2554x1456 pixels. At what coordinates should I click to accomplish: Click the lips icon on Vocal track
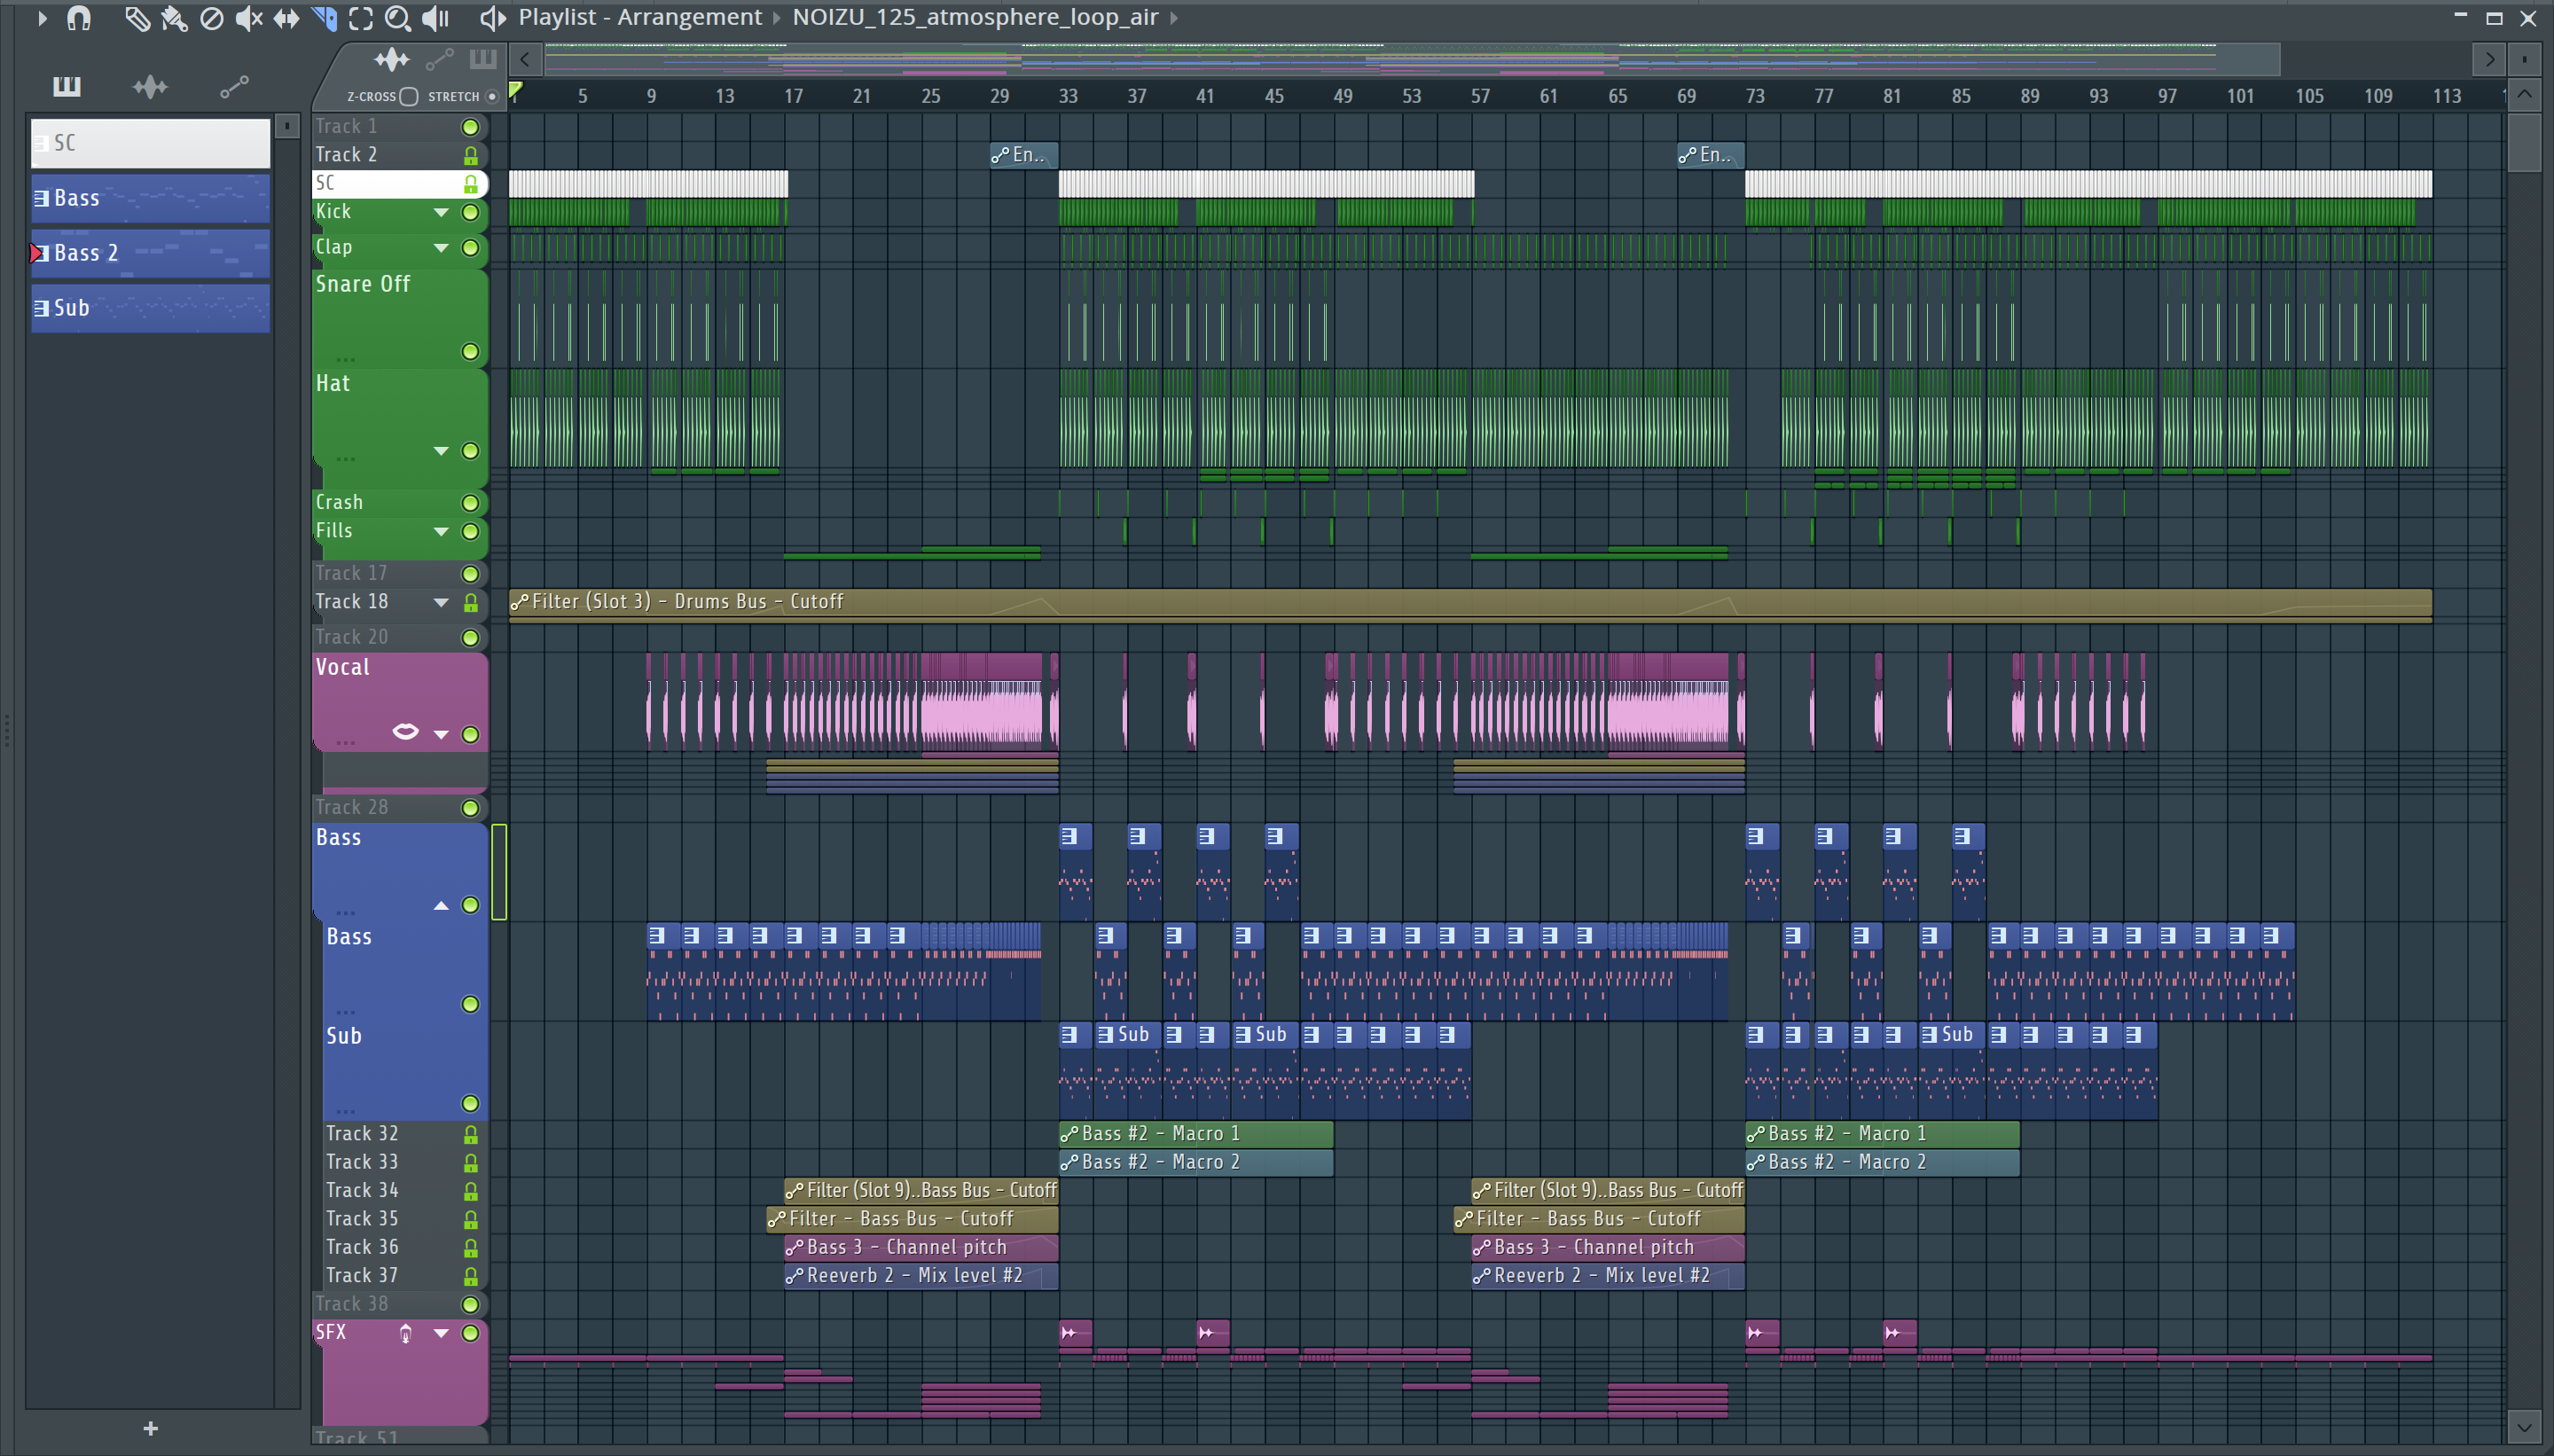pyautogui.click(x=405, y=732)
